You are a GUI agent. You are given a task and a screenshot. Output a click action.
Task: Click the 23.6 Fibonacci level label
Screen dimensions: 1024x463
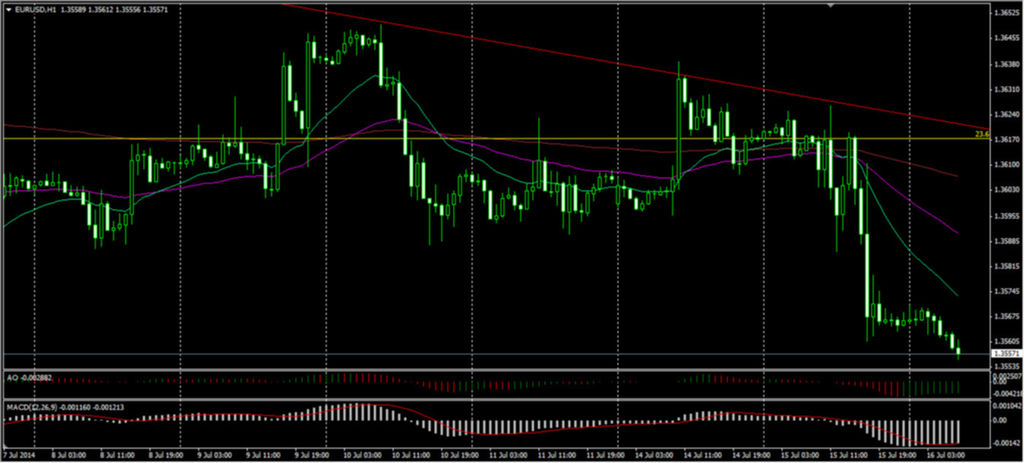[981, 133]
